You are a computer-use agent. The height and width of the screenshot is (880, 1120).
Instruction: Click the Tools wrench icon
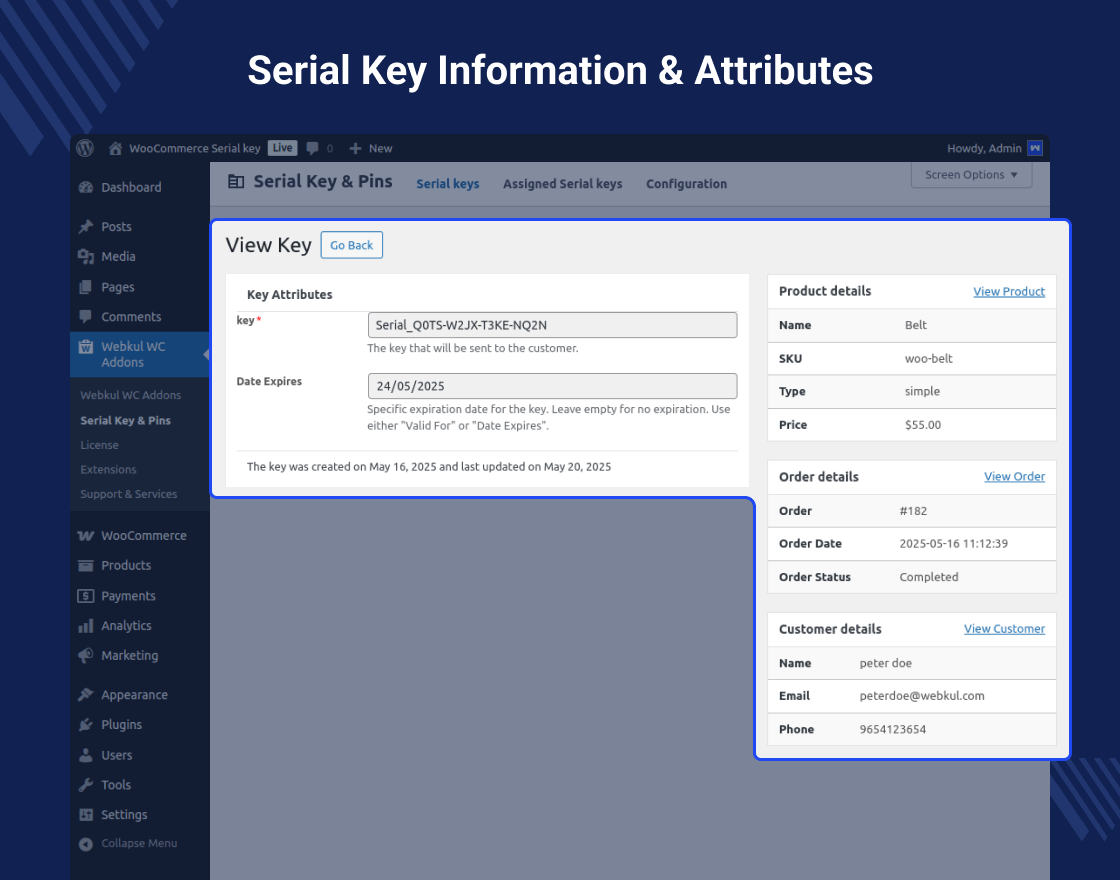coord(86,785)
